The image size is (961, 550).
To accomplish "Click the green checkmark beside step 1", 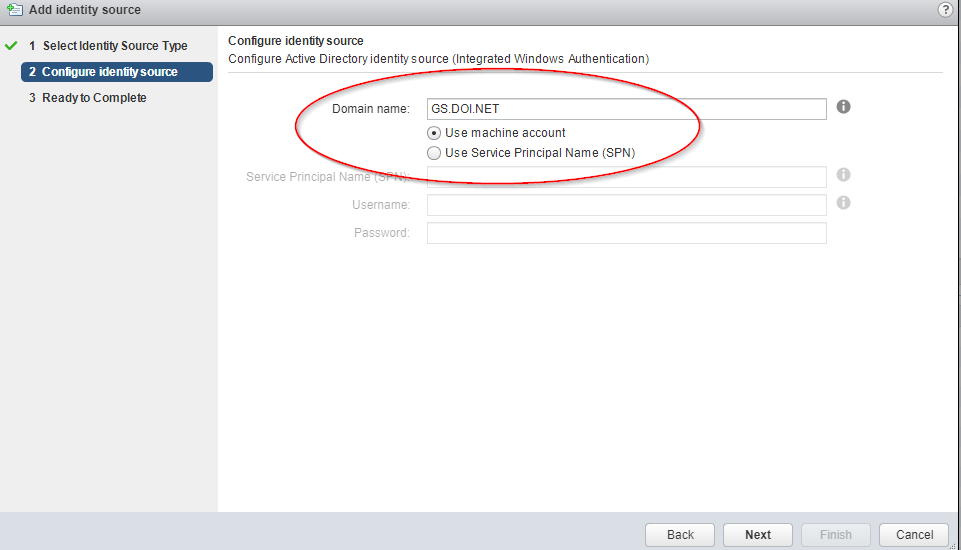I will click(11, 45).
